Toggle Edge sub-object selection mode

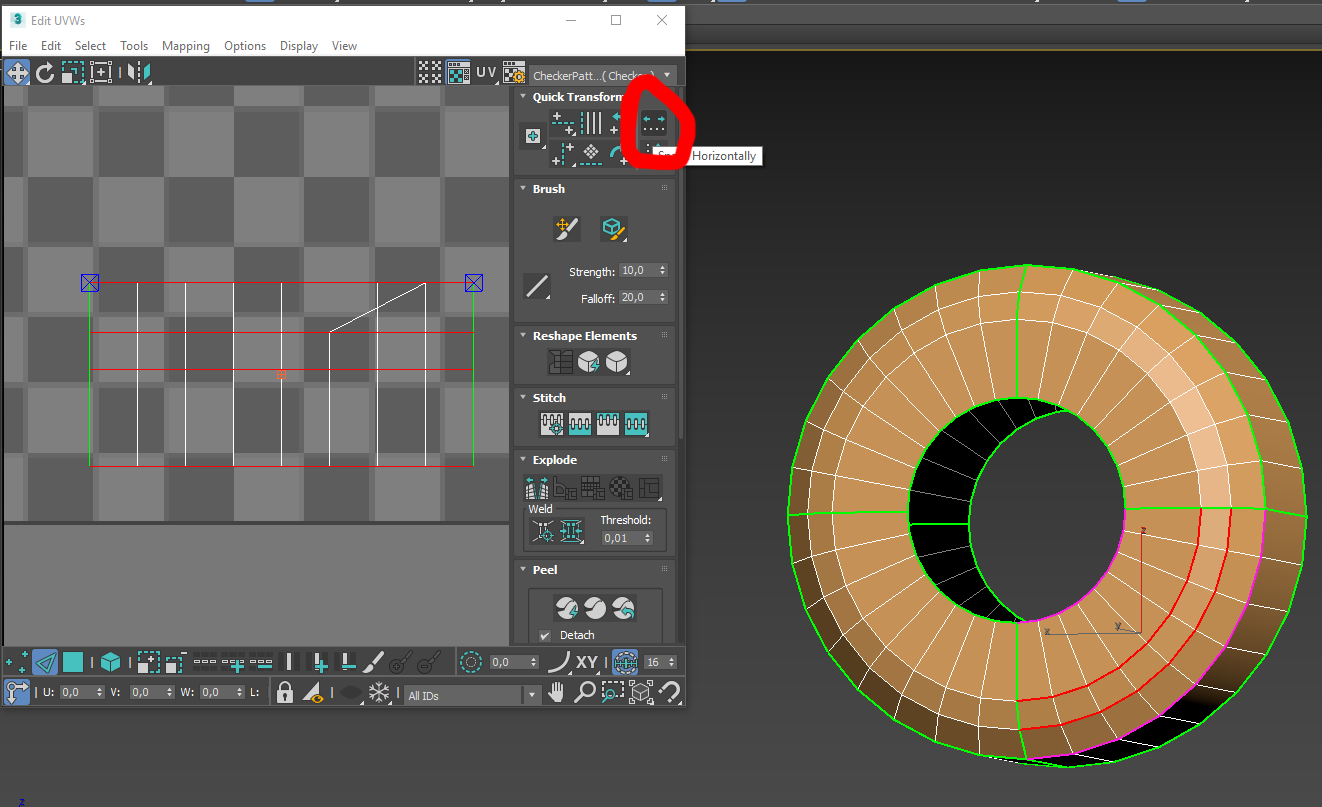(x=45, y=662)
